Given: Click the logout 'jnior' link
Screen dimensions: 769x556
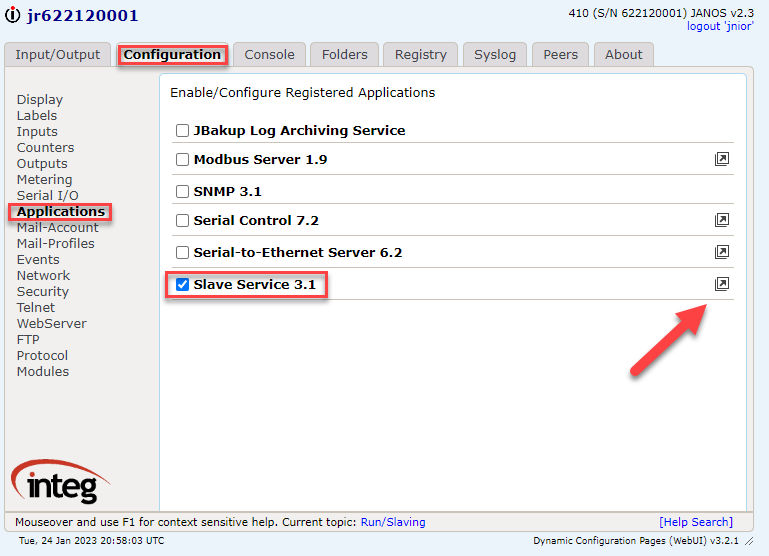Looking at the screenshot, I should (x=720, y=26).
